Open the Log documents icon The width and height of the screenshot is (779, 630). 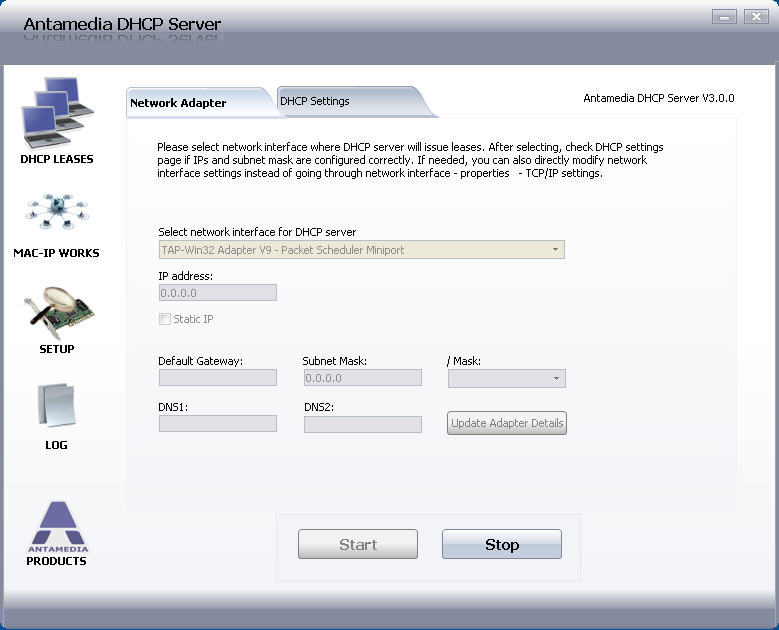[x=56, y=405]
